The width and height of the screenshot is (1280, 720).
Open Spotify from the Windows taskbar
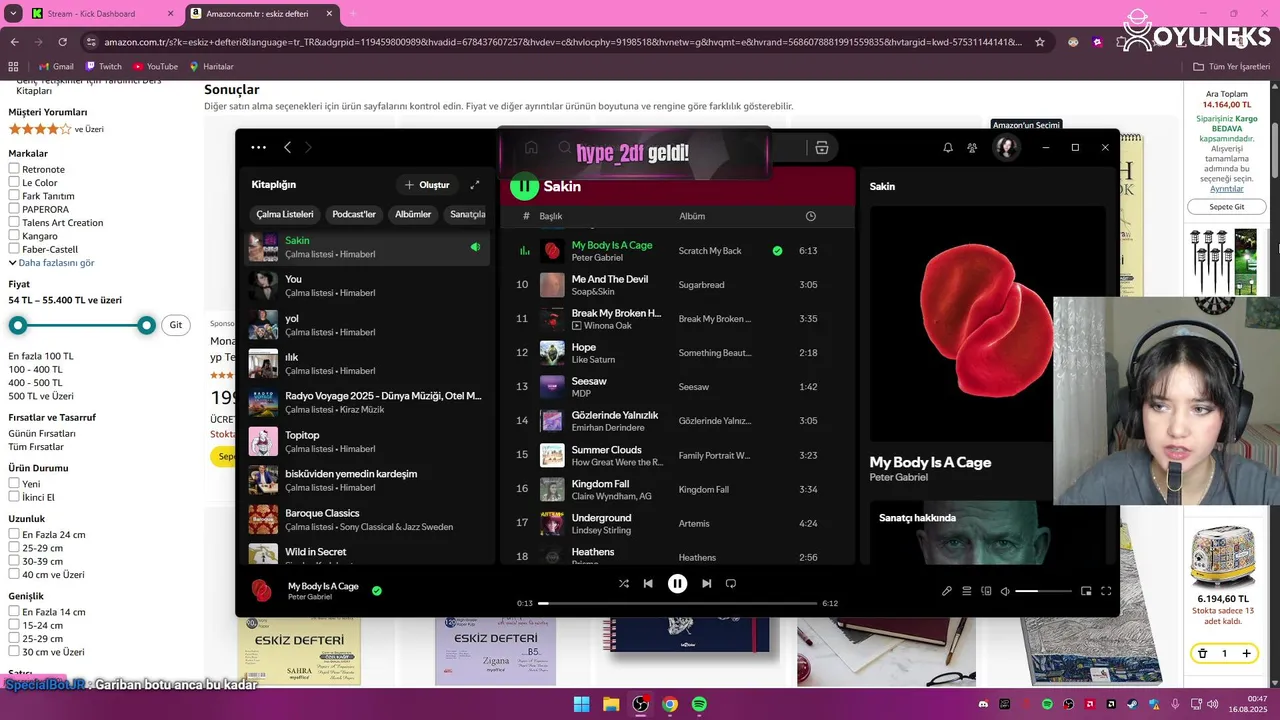point(699,704)
